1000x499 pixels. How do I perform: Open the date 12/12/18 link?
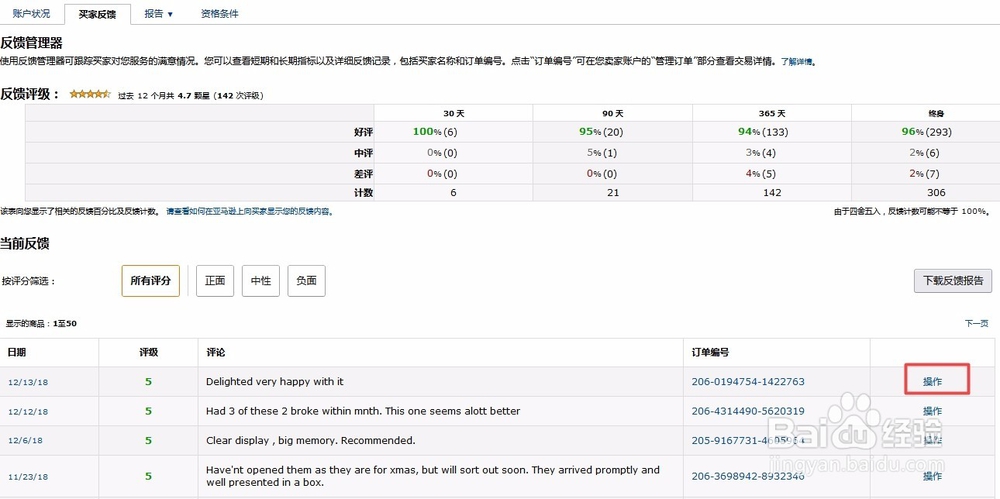[x=28, y=412]
